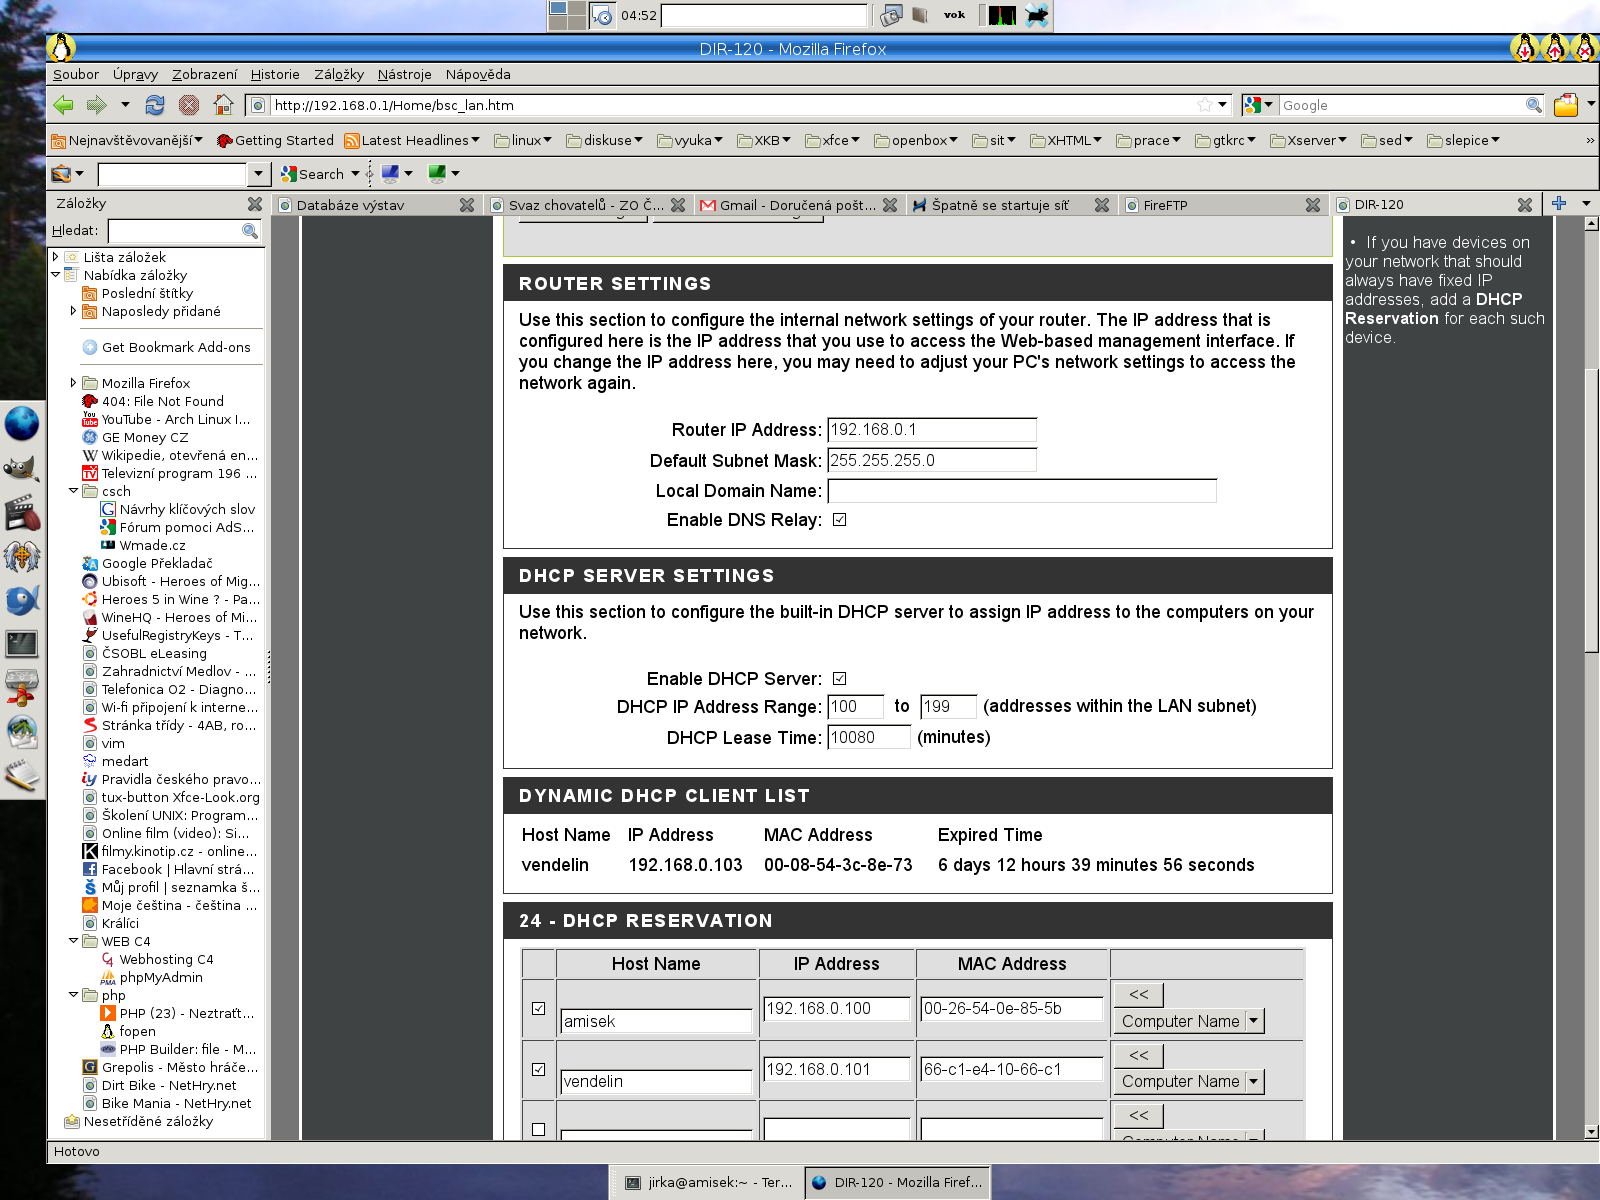Toggle Enable DHCP Server checkbox

click(840, 679)
